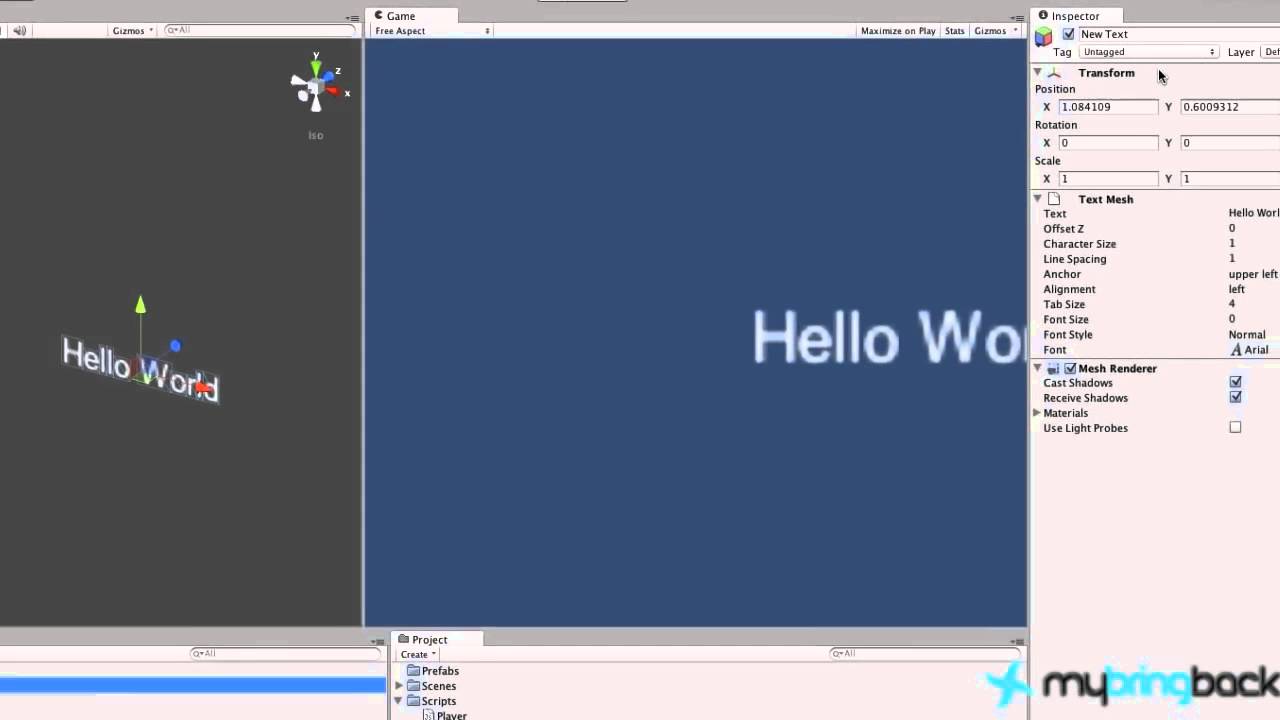Toggle the Mesh Renderer enabled checkbox
The image size is (1280, 720).
coord(1070,368)
